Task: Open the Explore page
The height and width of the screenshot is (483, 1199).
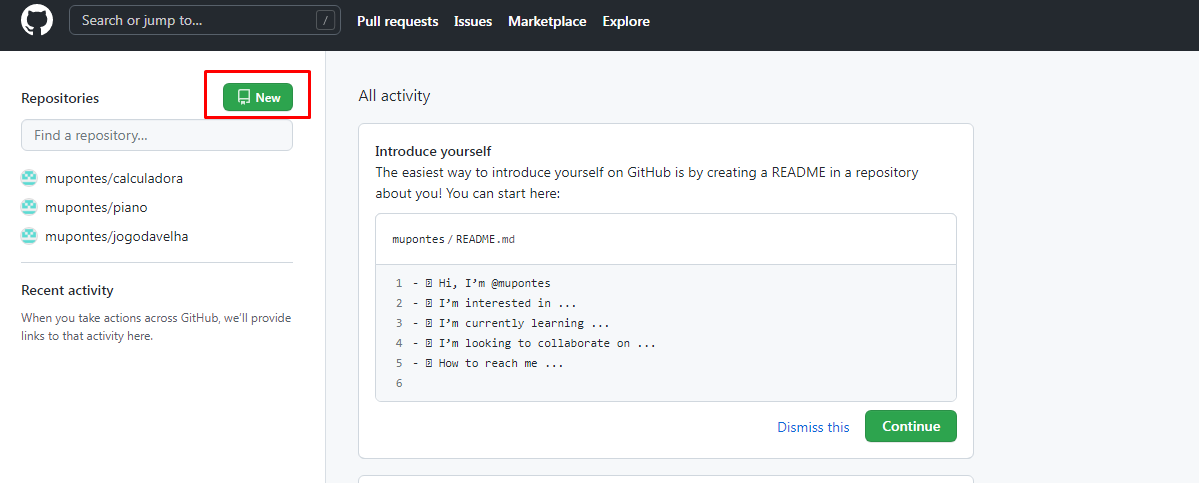Action: coord(626,21)
